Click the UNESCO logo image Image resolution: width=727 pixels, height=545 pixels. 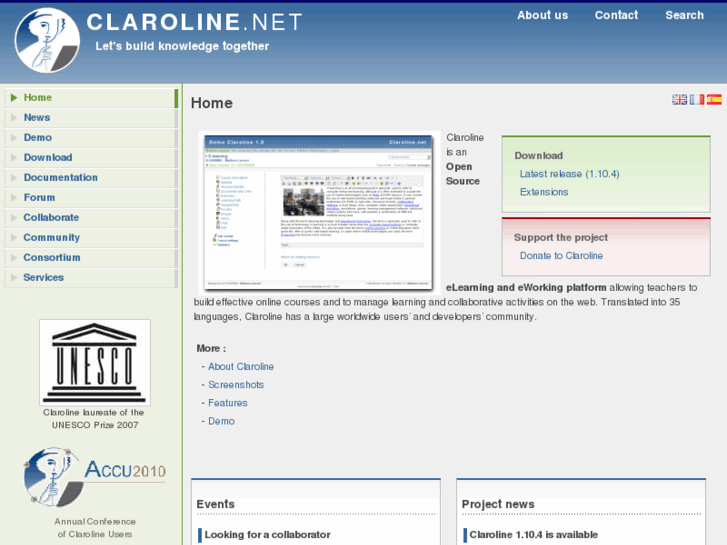[95, 362]
